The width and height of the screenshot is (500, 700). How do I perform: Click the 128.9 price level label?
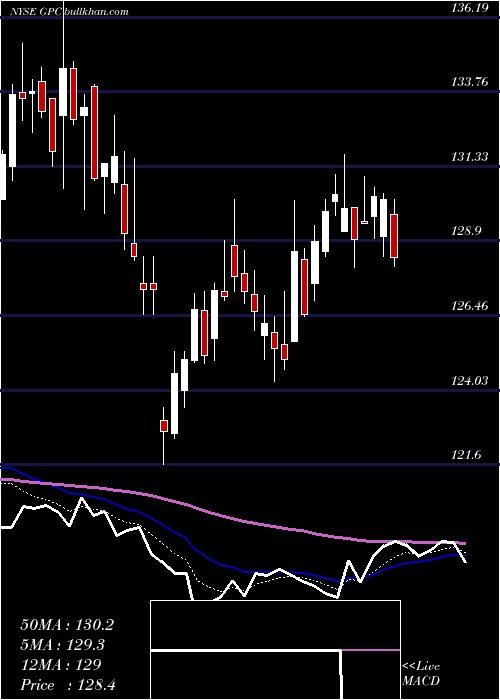[466, 231]
